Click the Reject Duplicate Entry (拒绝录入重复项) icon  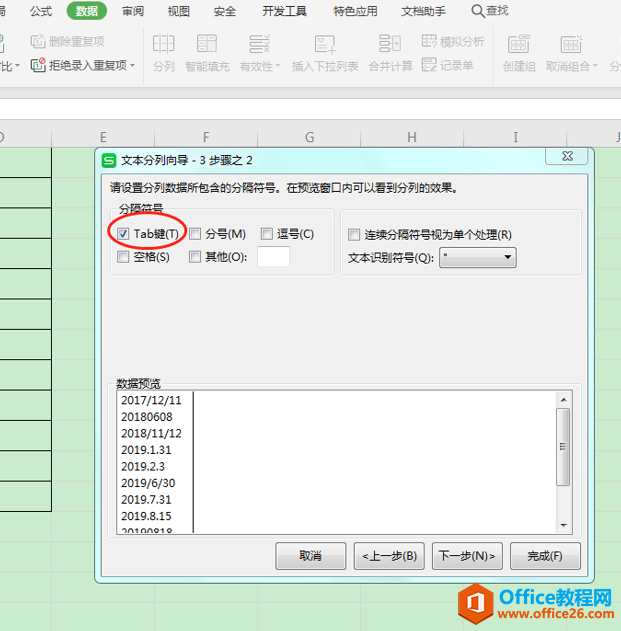click(x=38, y=65)
